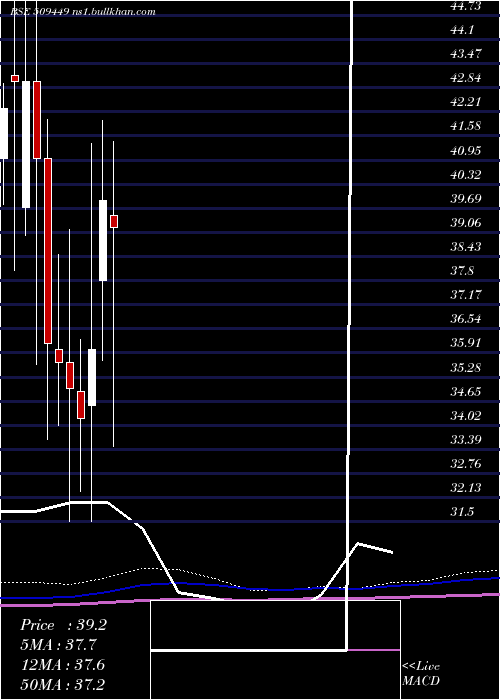Click the small red candle near 42.84
This screenshot has width=500, height=700.
(15, 79)
